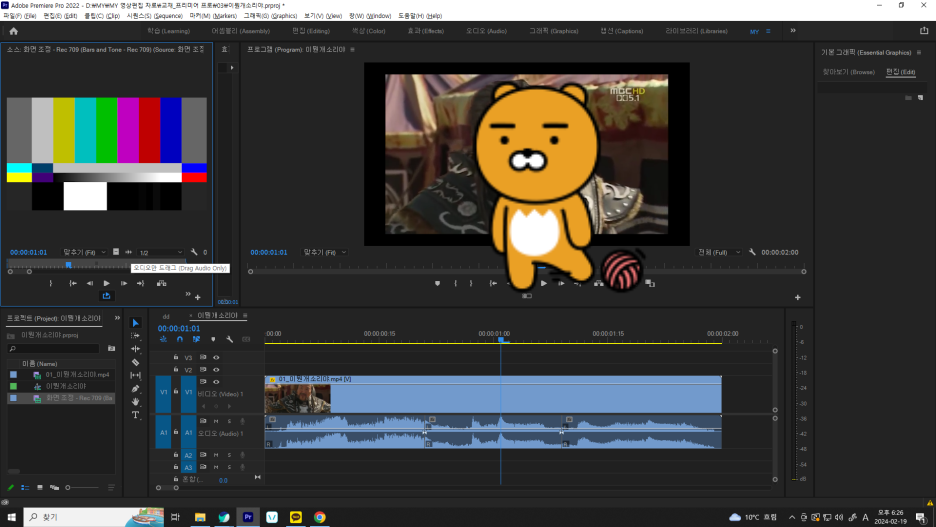
Task: Switch to the Color workspace tab
Action: click(368, 30)
